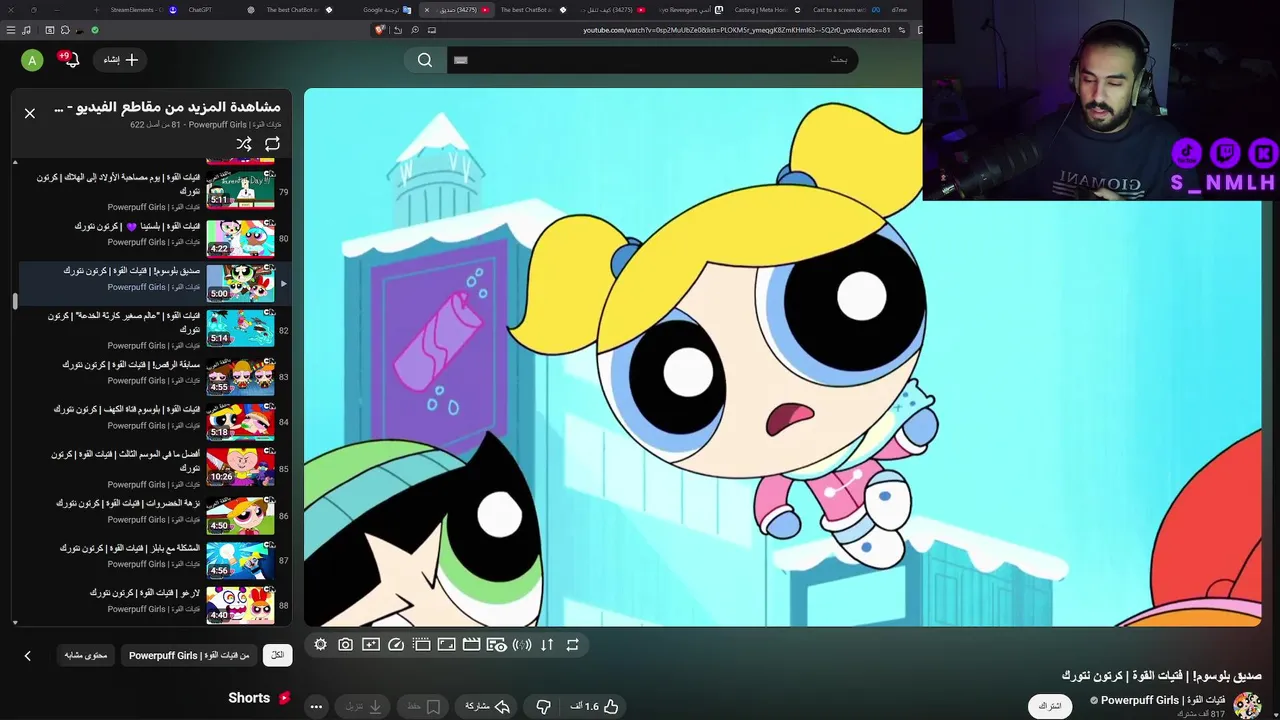Click the sparkle filter icon in enhancer toolbar
This screenshot has height=720, width=1280.
click(x=370, y=645)
